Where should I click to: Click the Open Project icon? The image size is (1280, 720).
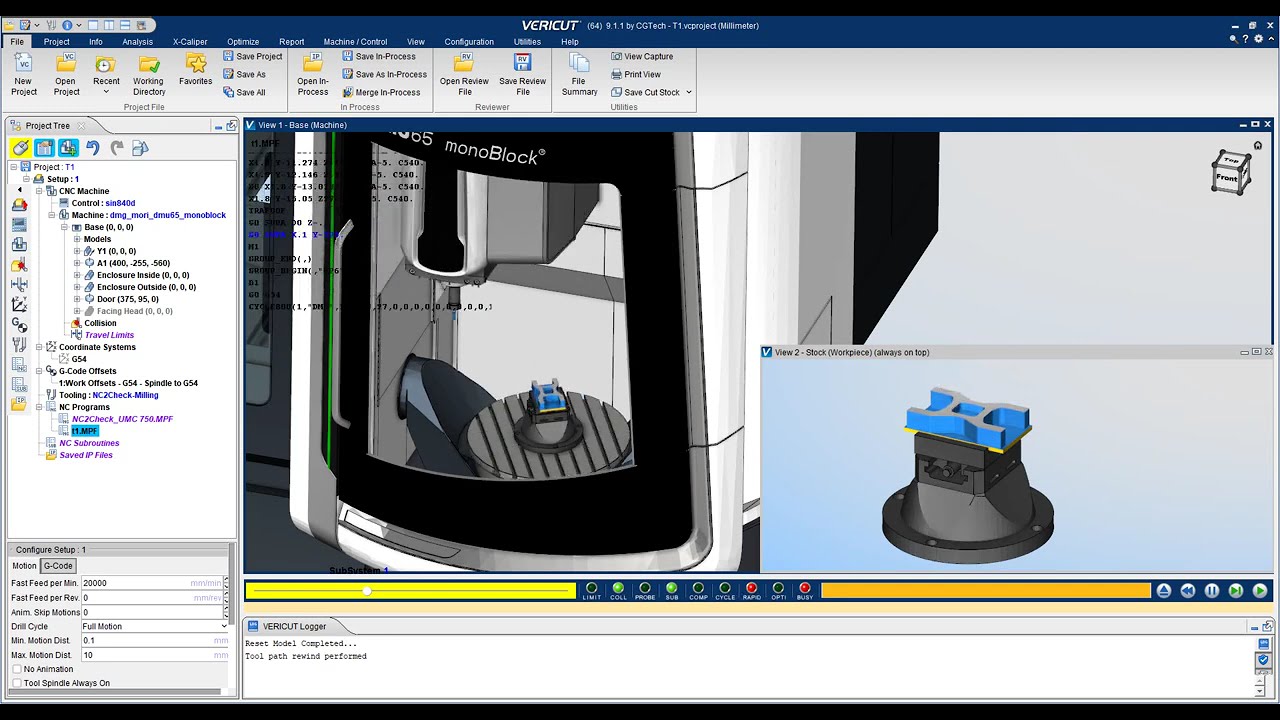[x=66, y=65]
